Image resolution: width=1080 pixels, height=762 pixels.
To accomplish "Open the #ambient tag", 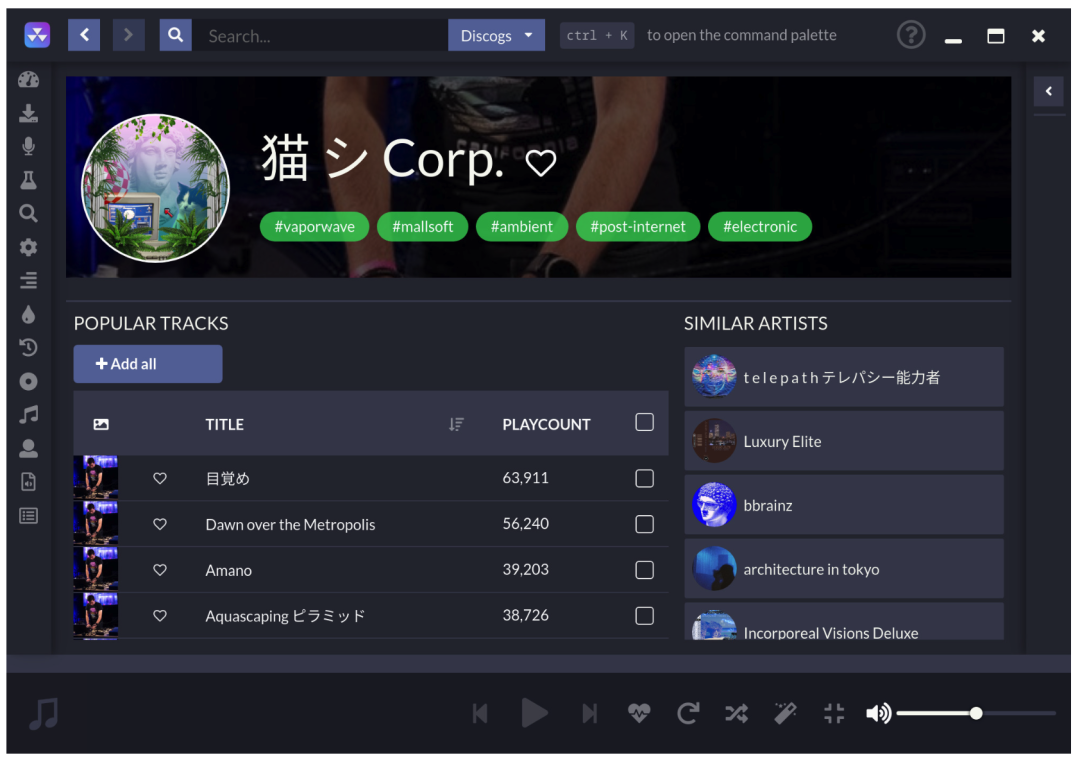I will click(x=521, y=227).
